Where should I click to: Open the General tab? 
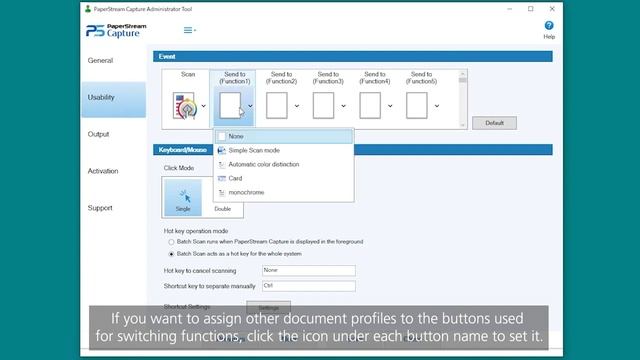pos(114,60)
